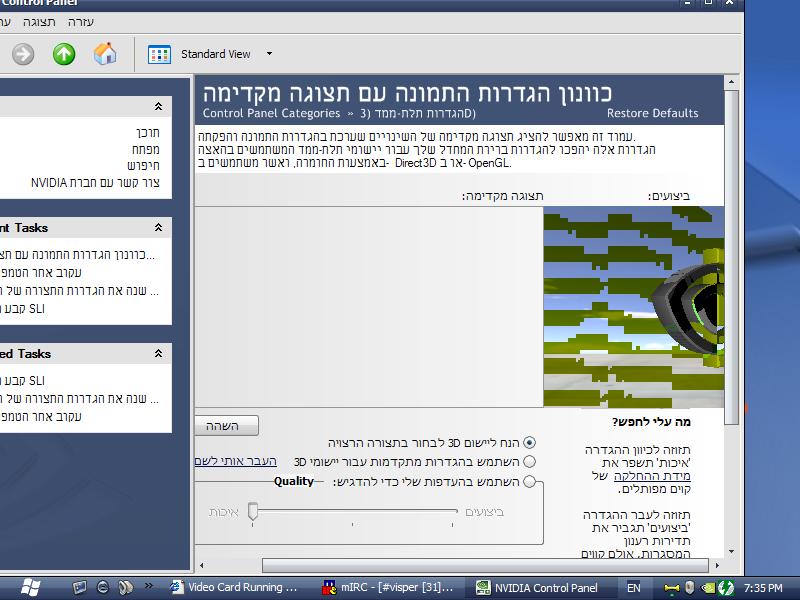
Task: Click the Standard View grid icon
Action: coord(159,54)
